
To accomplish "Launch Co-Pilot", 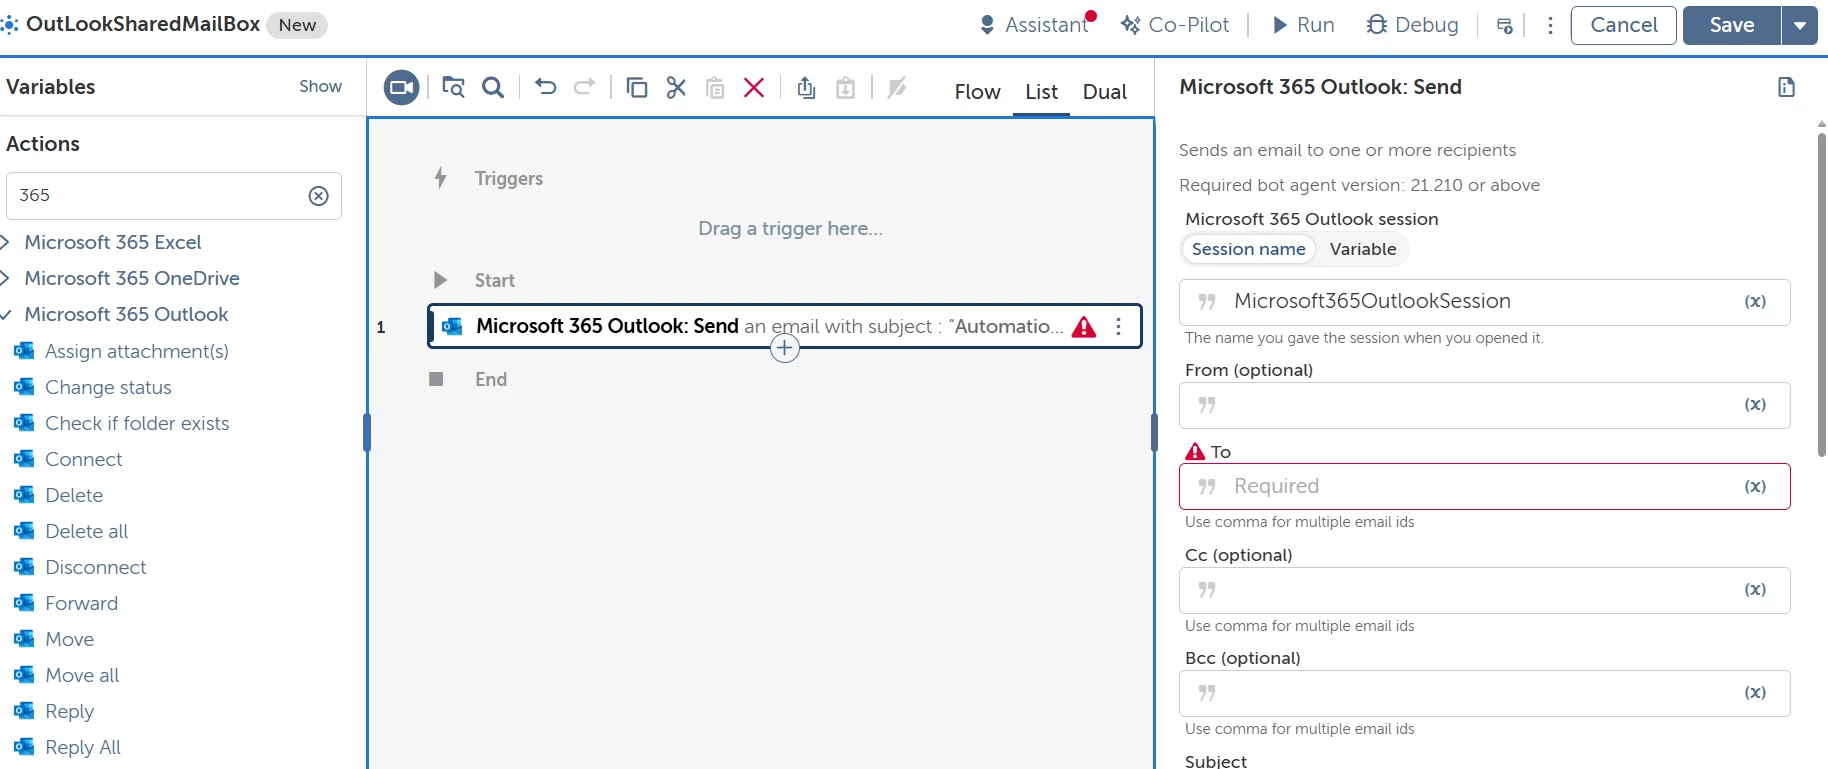I will (x=1175, y=25).
